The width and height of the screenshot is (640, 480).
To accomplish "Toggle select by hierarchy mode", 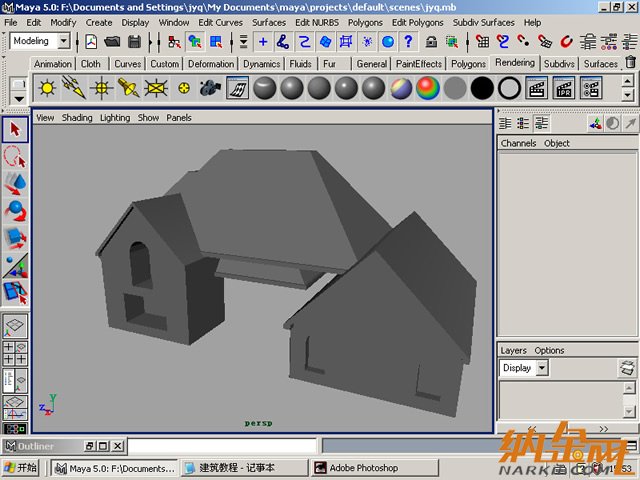I will pos(174,42).
